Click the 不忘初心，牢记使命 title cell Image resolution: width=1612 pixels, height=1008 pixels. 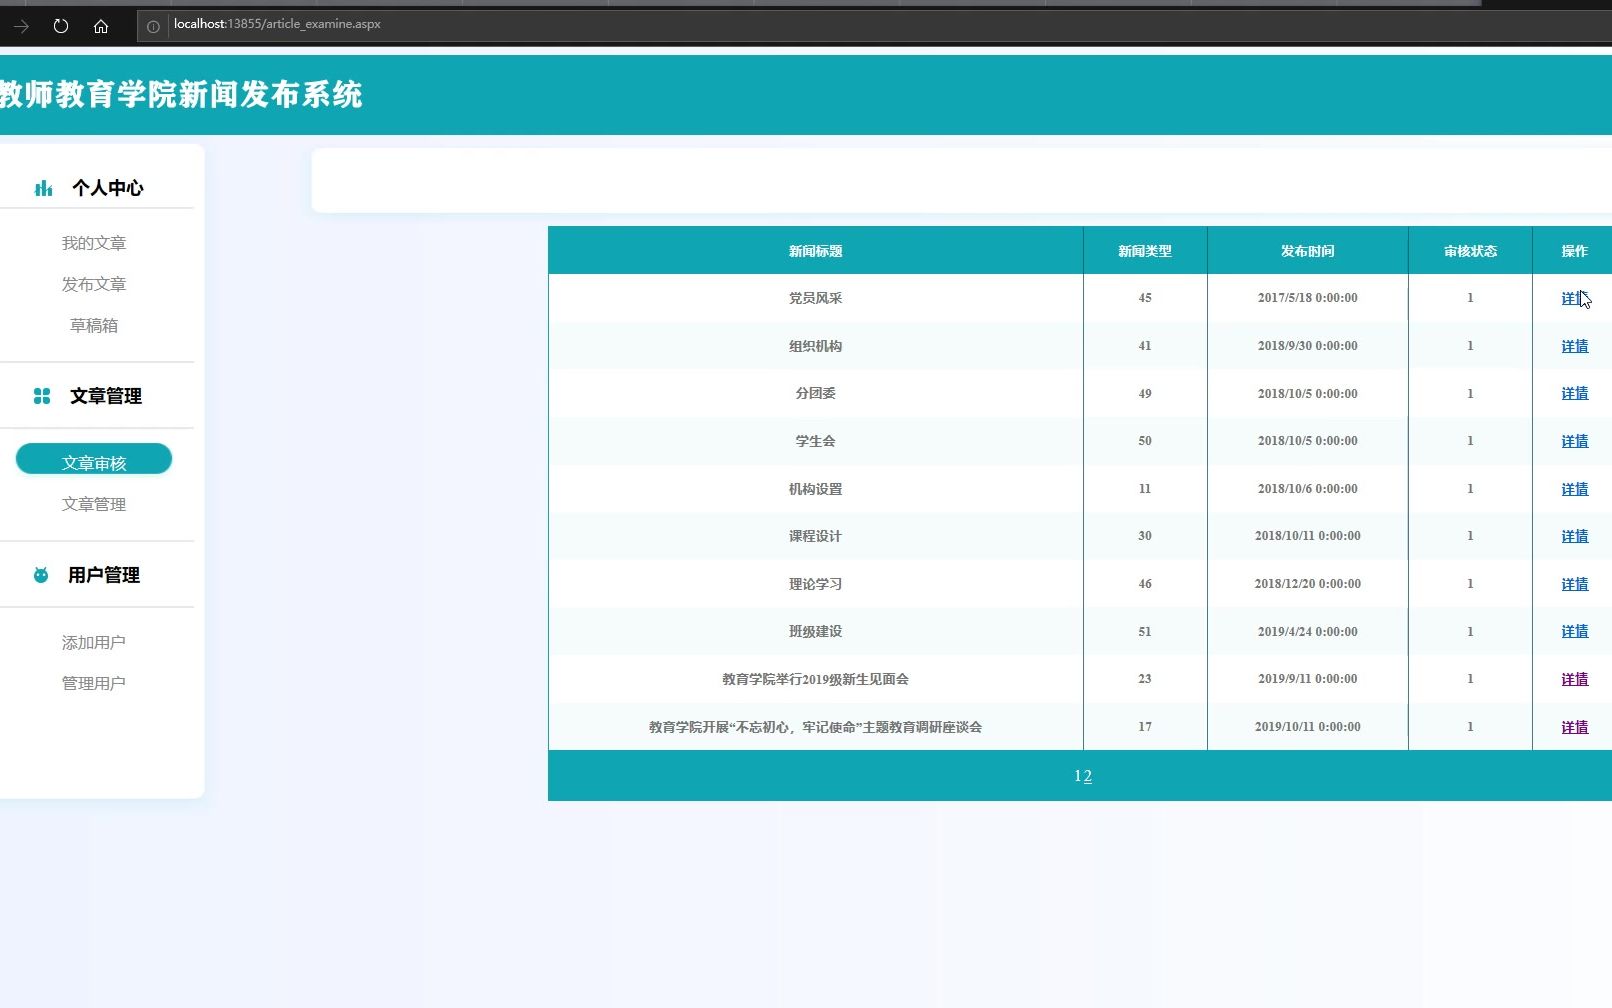(815, 727)
